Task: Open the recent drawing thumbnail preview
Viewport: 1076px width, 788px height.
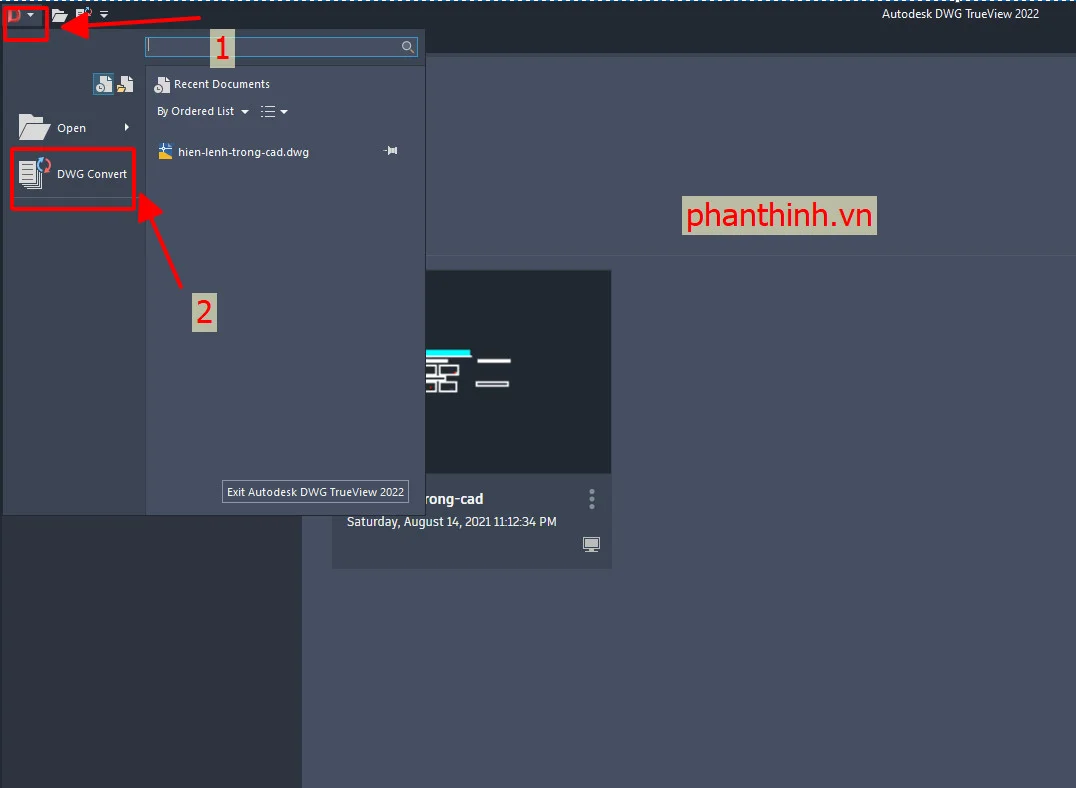Action: (x=518, y=371)
